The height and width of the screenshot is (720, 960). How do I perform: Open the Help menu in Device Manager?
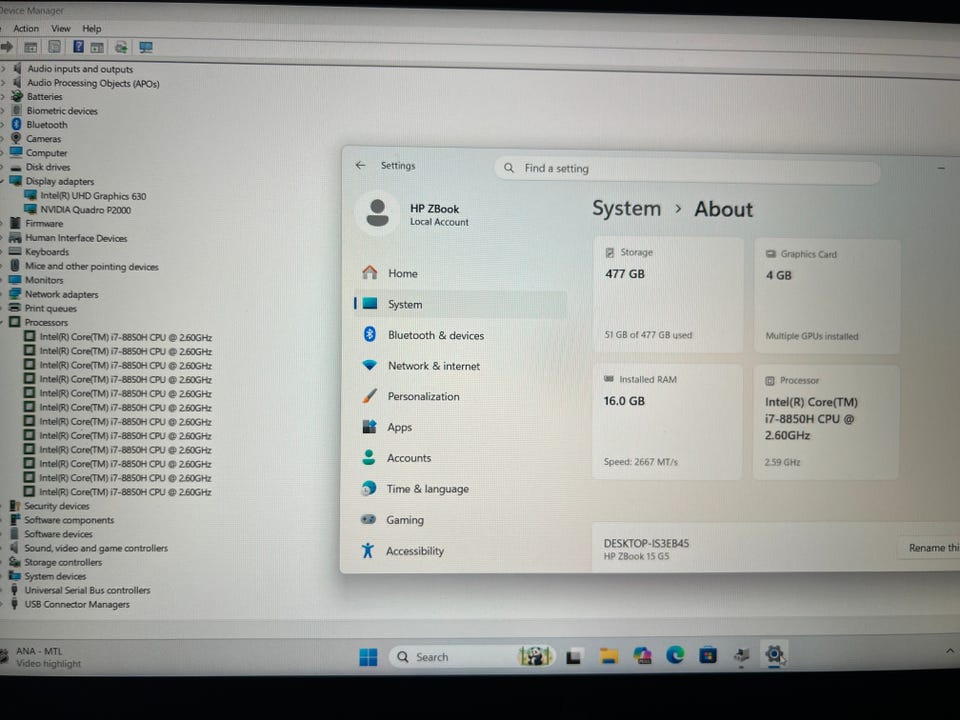92,28
